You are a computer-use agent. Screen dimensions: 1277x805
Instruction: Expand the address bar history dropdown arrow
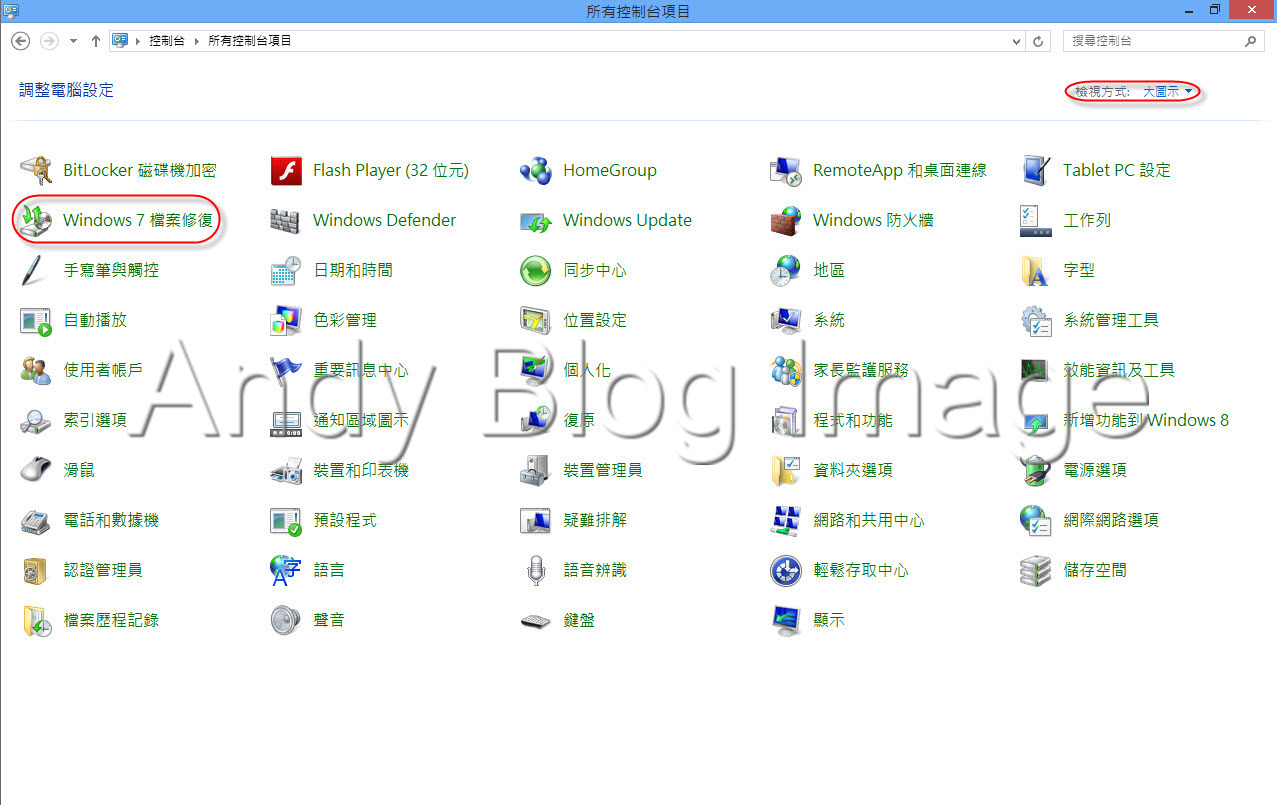click(x=1017, y=41)
